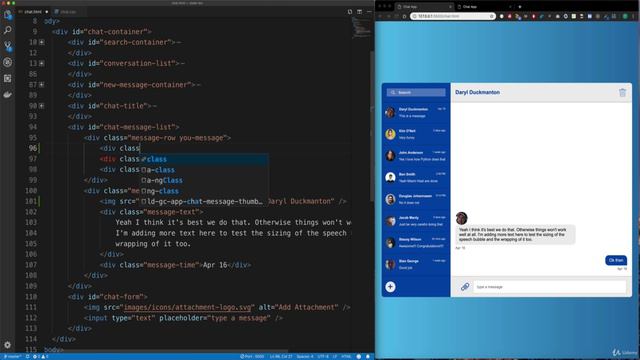Click the paperclip attachment icon in chat form
The width and height of the screenshot is (640, 360).
pos(464,287)
